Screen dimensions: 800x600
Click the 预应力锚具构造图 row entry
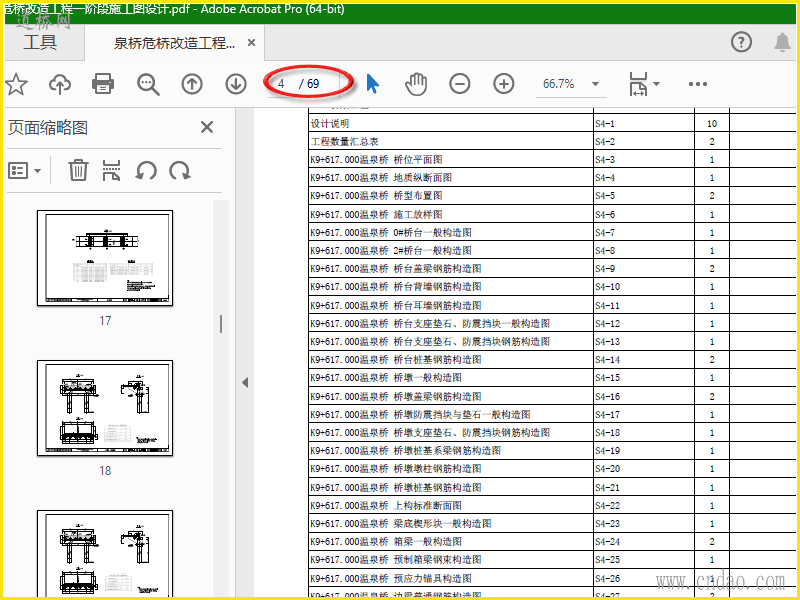click(391, 578)
